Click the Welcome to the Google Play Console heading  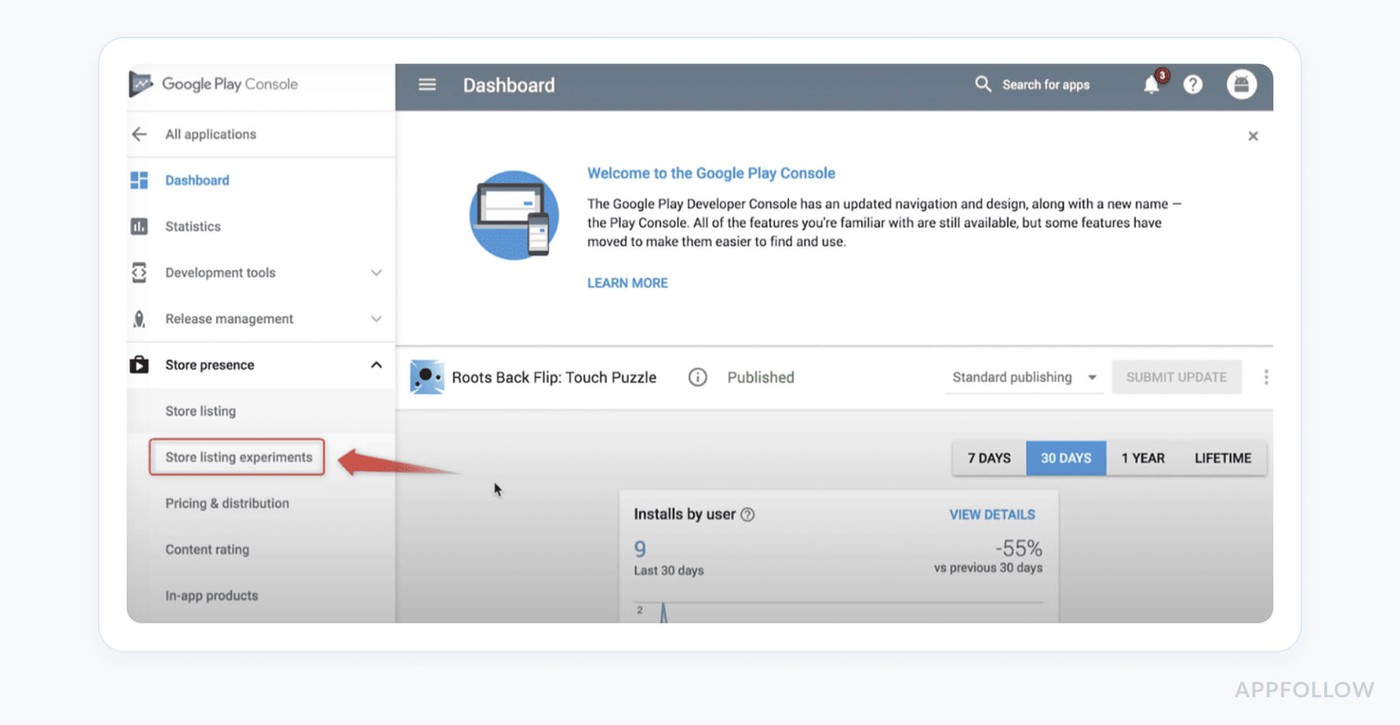[x=711, y=173]
